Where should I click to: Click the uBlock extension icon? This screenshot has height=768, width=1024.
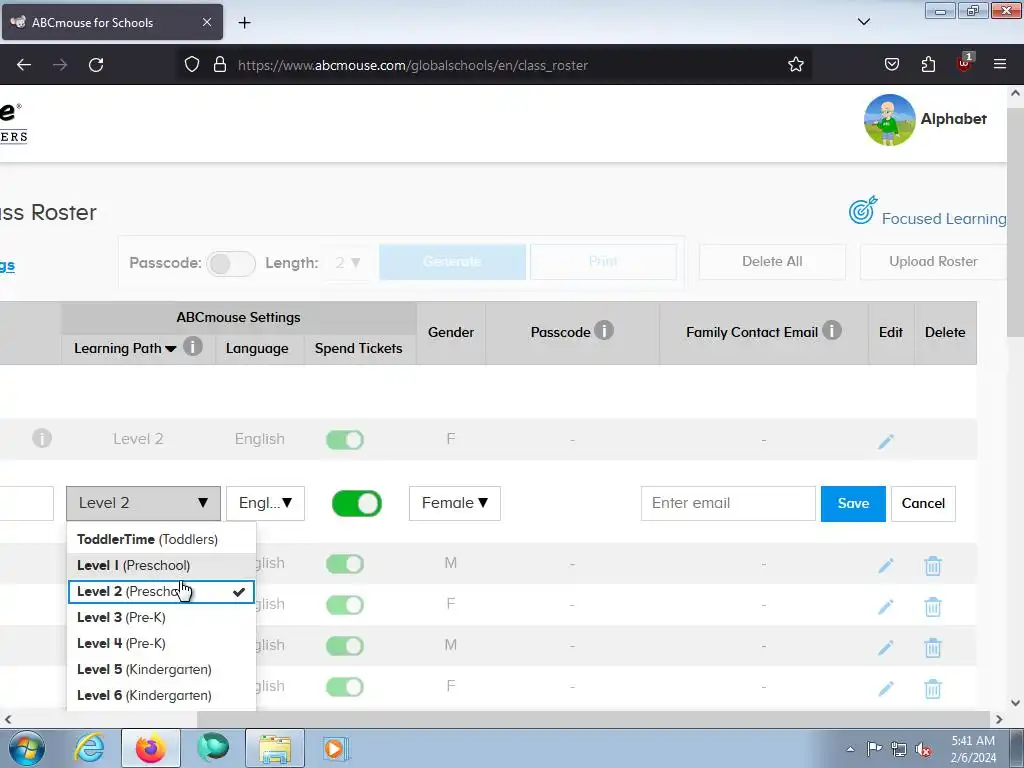coord(964,63)
